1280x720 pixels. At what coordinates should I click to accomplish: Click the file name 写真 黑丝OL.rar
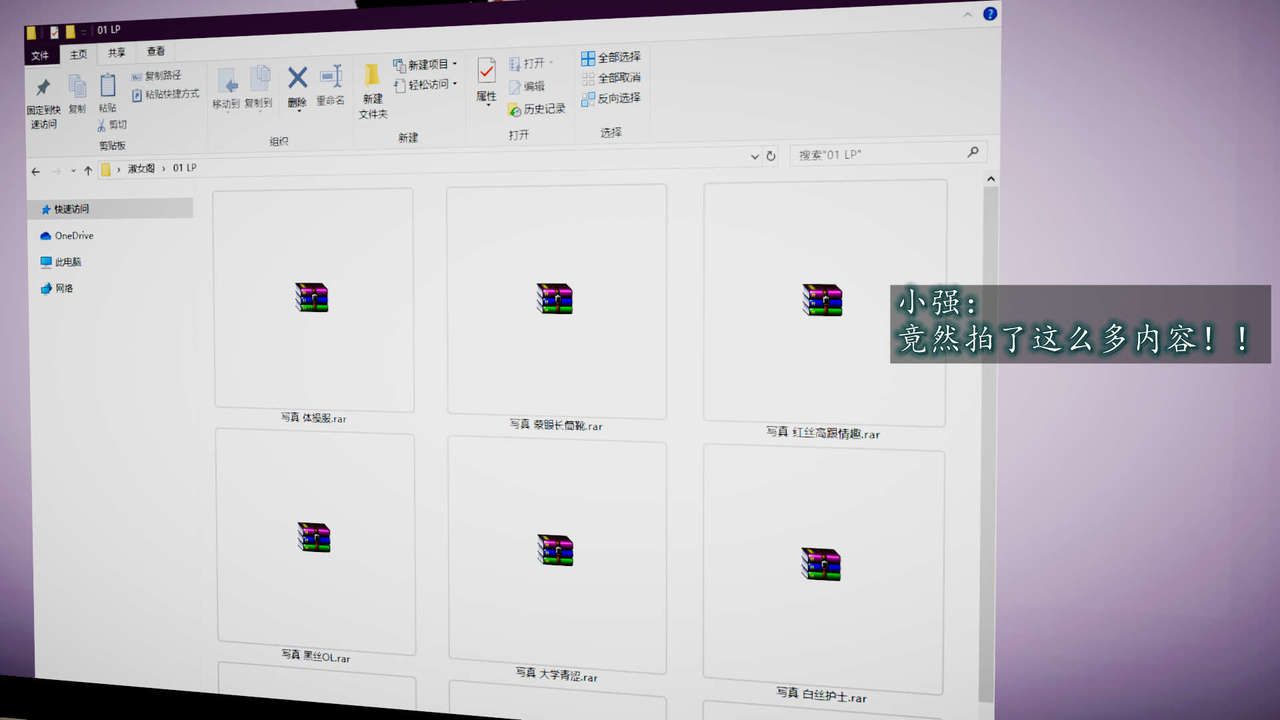click(316, 656)
